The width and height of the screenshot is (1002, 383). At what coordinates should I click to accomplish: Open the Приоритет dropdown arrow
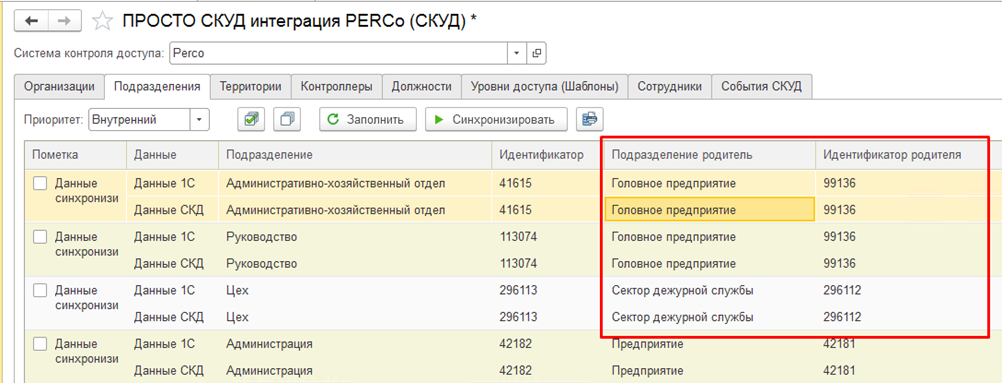click(x=200, y=120)
